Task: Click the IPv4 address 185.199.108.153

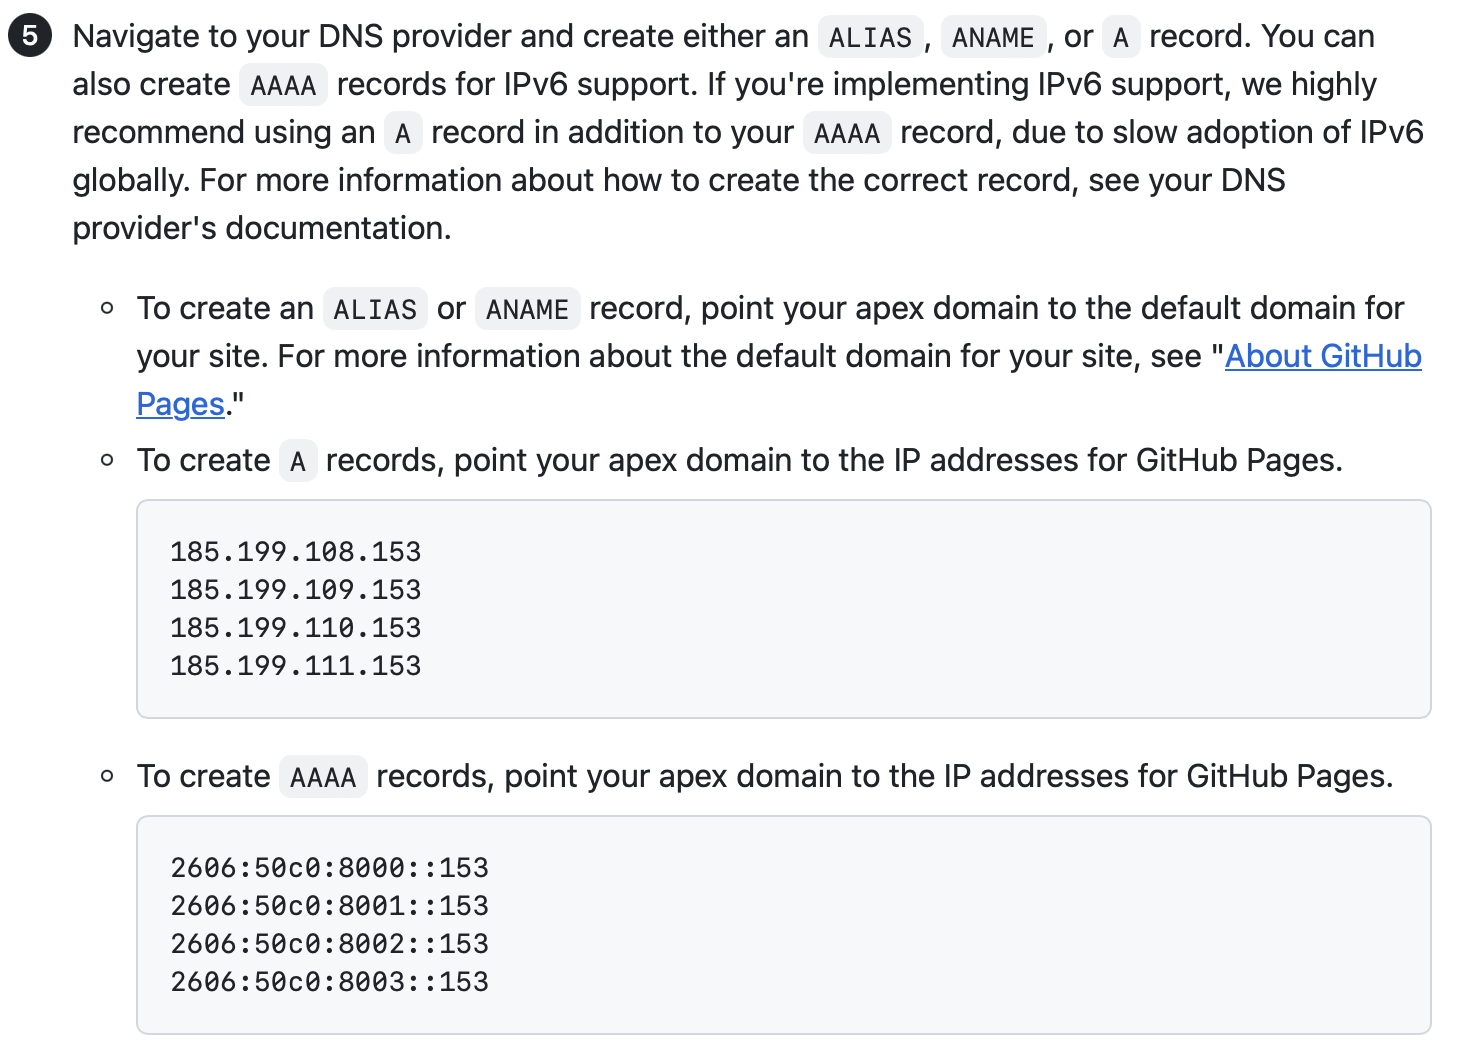Action: coord(295,552)
